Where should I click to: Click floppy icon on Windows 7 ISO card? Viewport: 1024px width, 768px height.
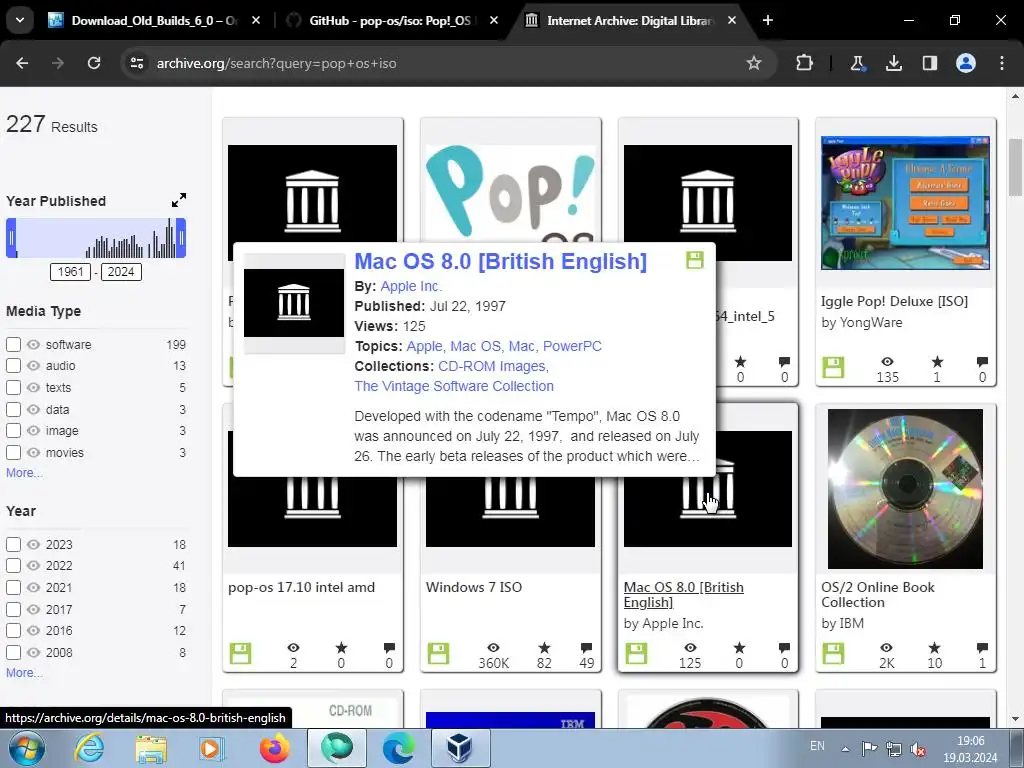438,654
